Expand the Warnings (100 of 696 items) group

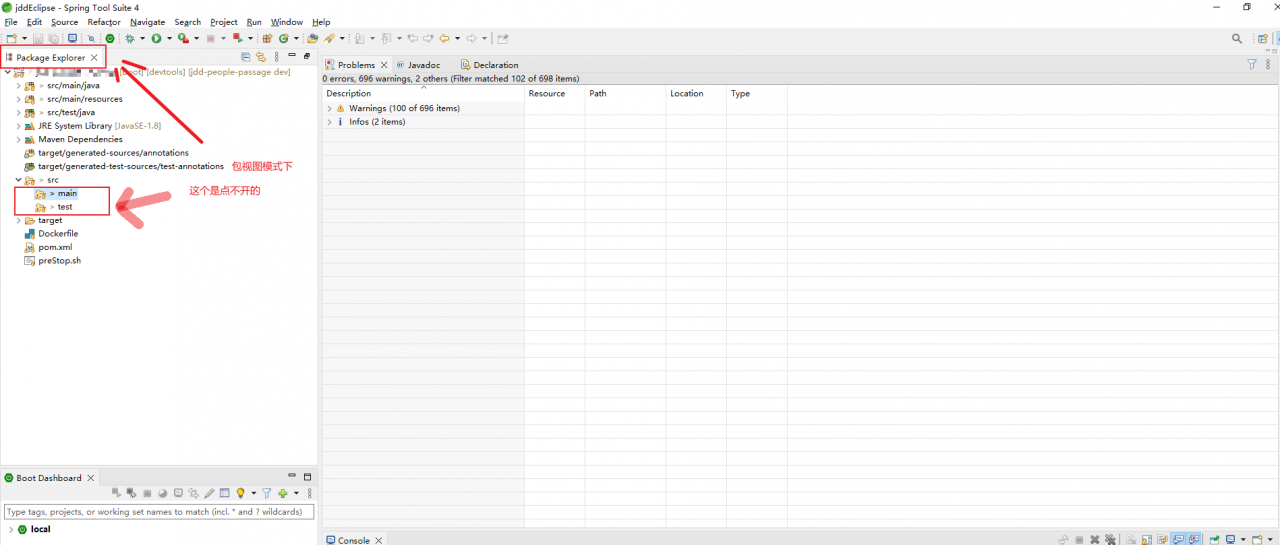tap(329, 108)
